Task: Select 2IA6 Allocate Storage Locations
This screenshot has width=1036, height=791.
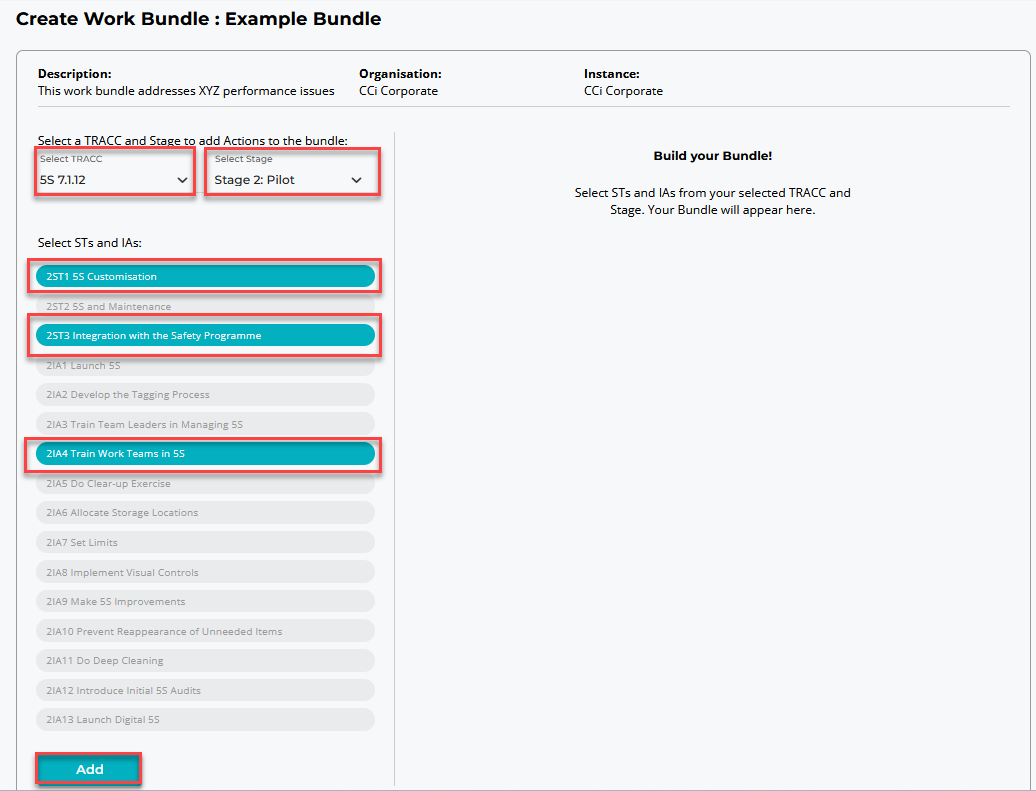Action: point(205,513)
